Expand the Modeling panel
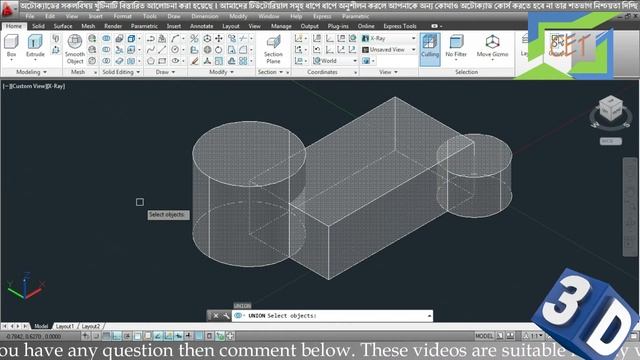Viewport: 640px width, 360px height. tap(31, 72)
